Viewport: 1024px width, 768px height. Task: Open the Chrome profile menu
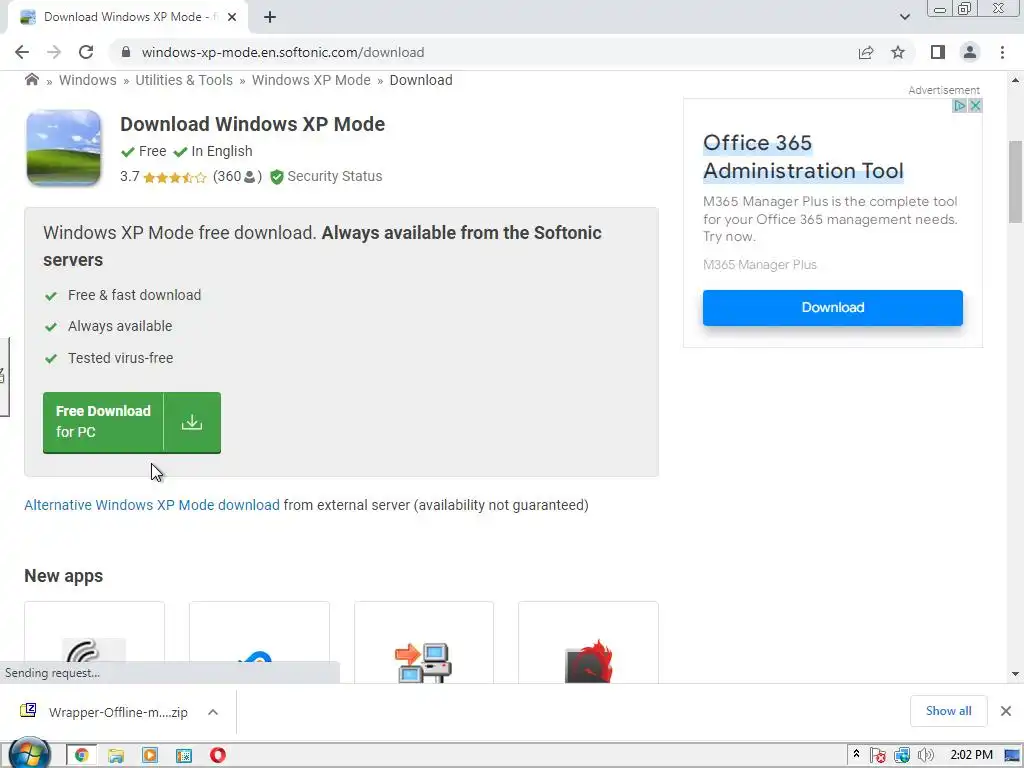point(970,52)
